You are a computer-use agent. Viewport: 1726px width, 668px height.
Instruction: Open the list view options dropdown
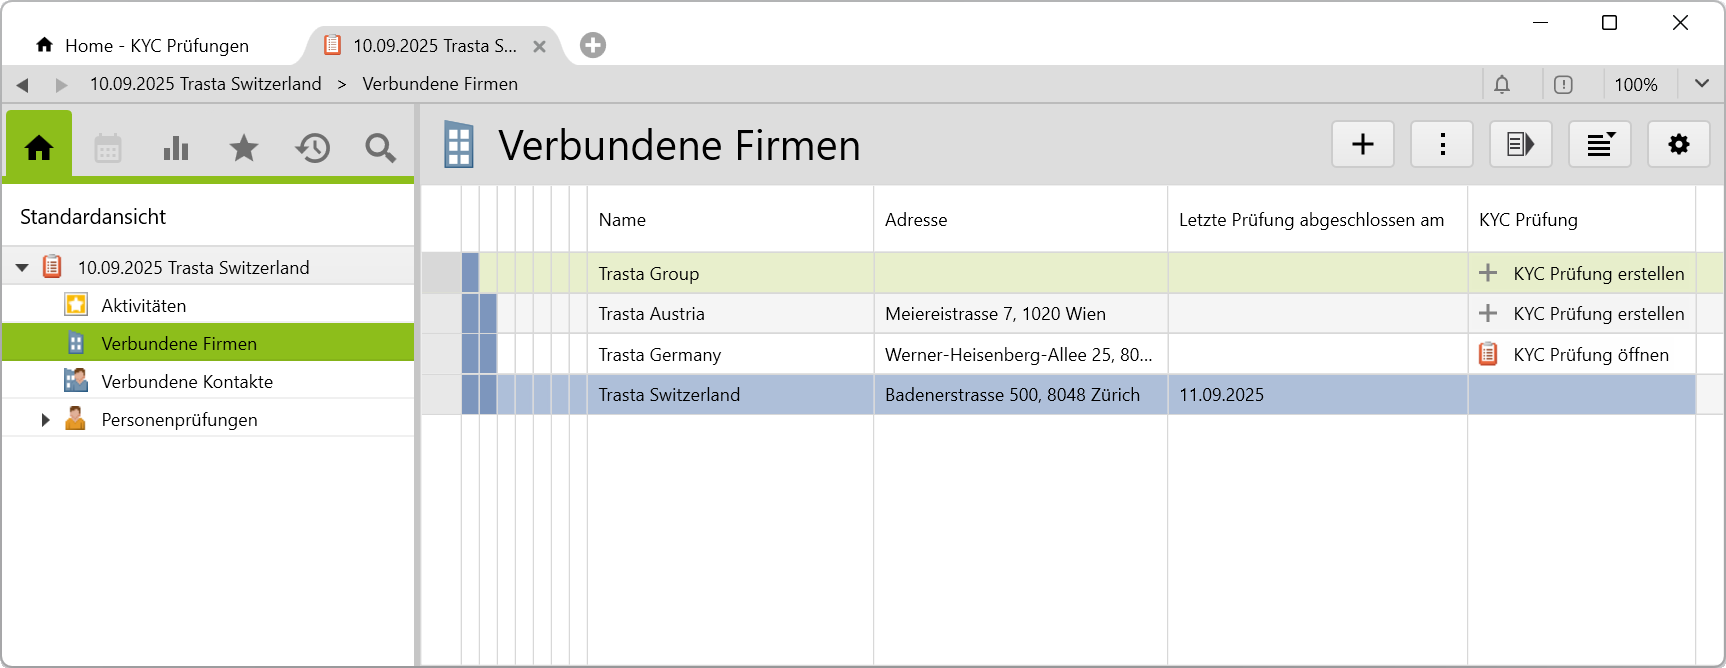(1599, 145)
